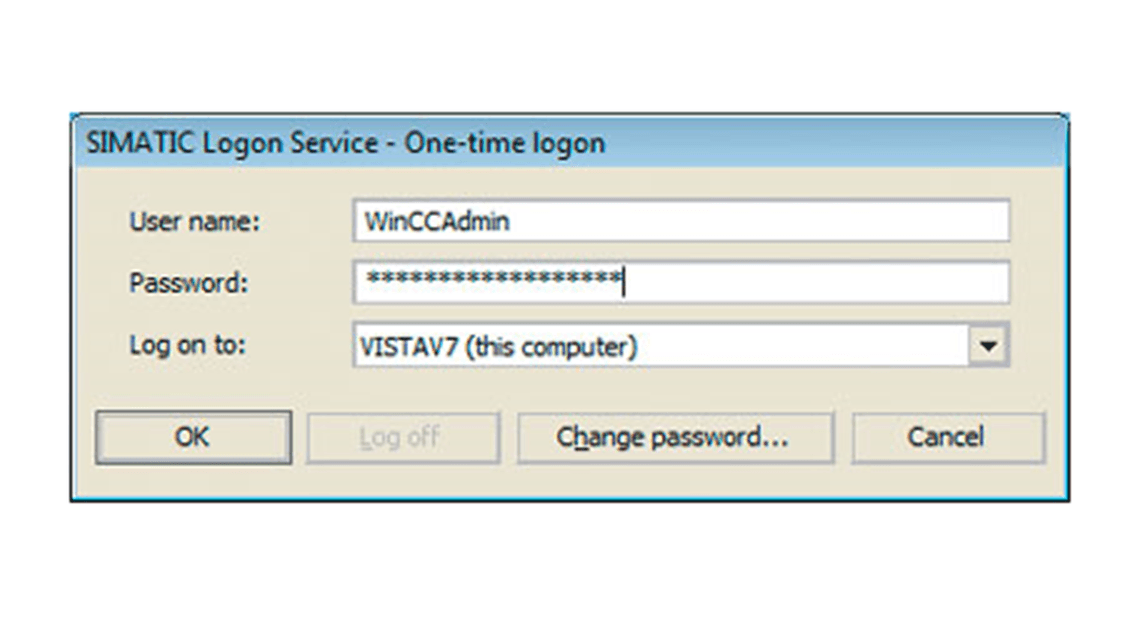Screen dimensions: 1125x633
Task: Click the Password: label
Action: pyautogui.click(x=188, y=283)
